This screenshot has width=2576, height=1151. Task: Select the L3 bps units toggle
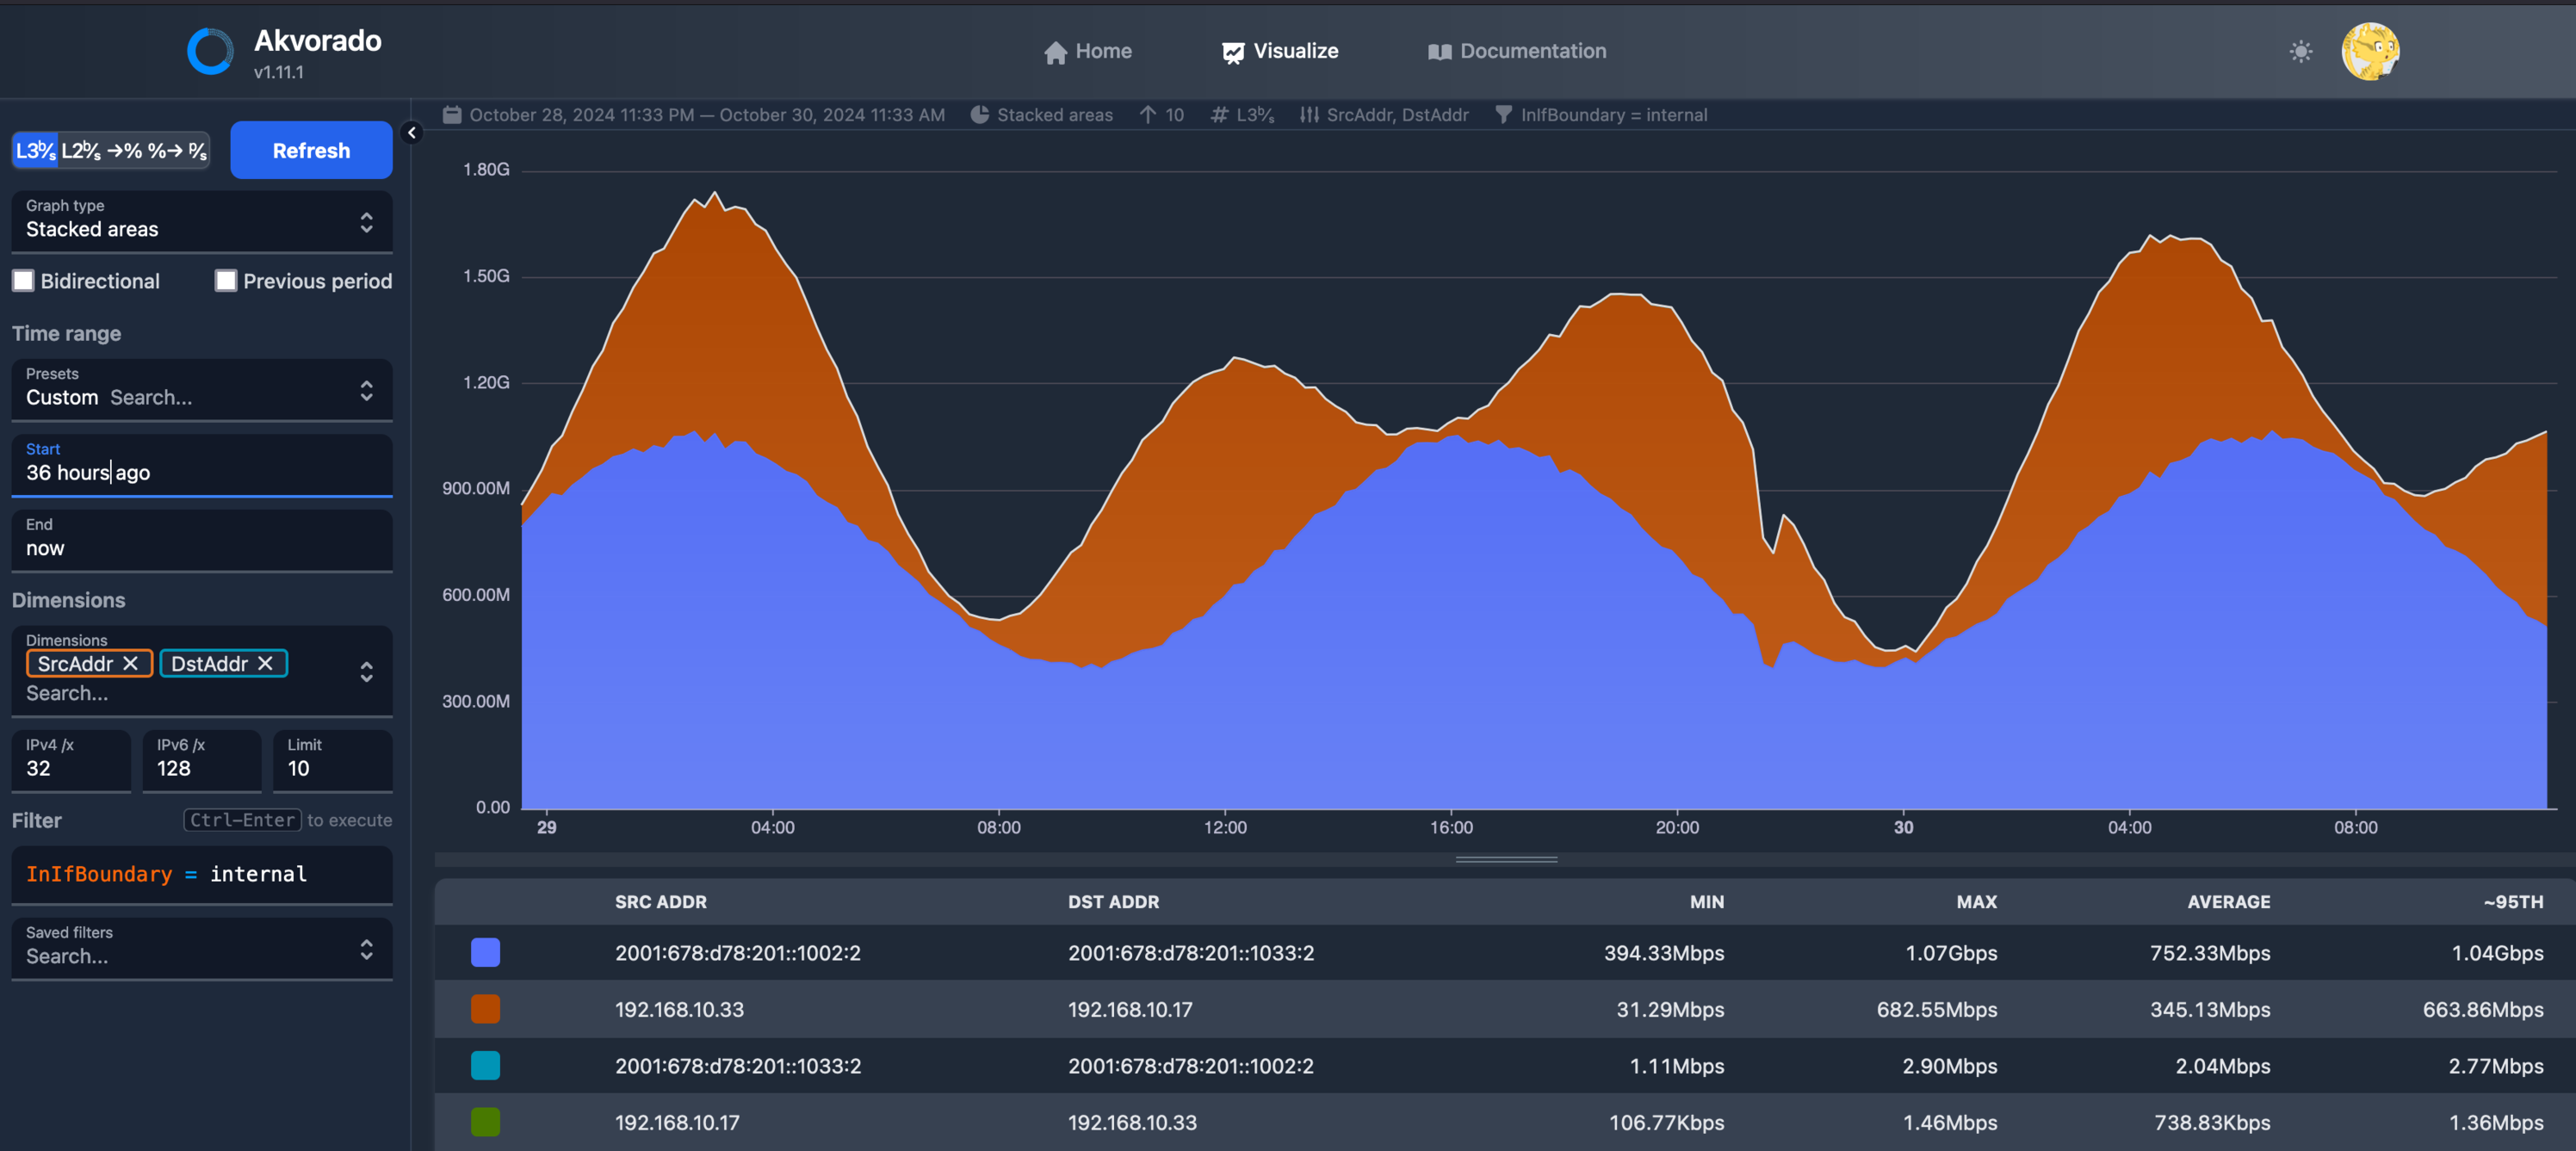[35, 151]
